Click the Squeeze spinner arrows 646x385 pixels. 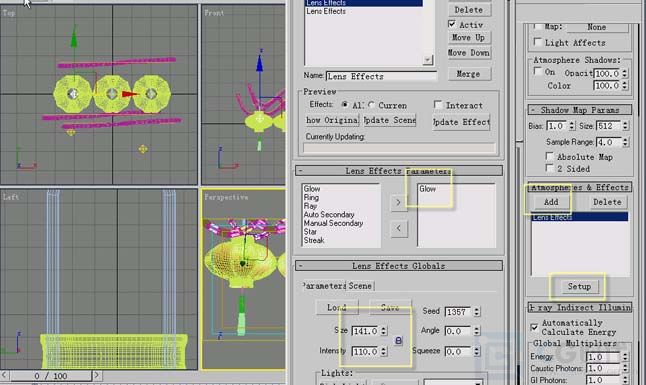click(x=477, y=352)
